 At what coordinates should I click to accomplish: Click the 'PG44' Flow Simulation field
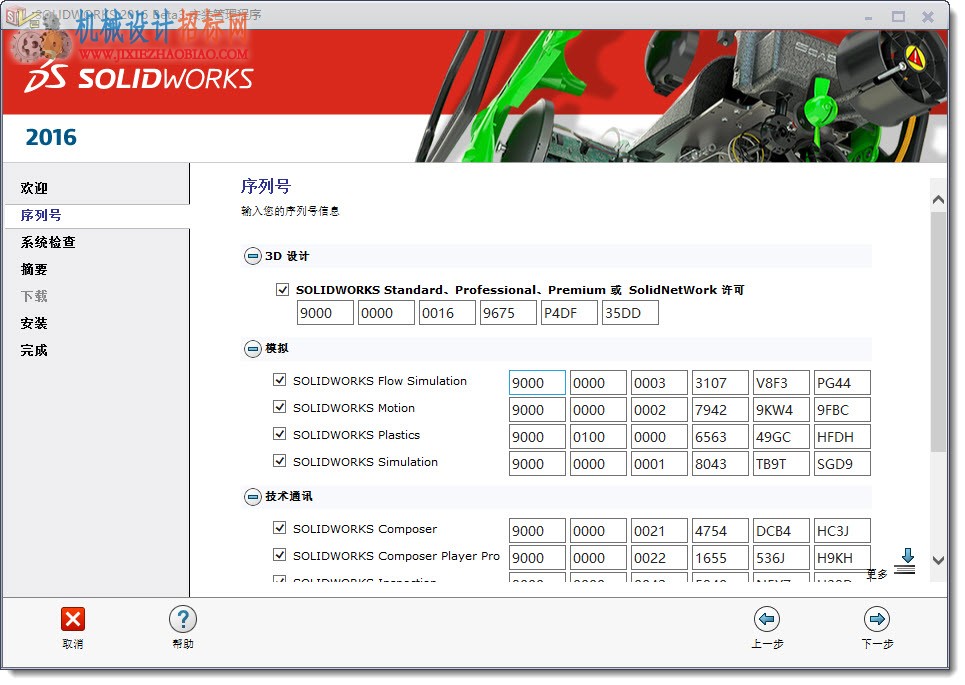coord(842,383)
